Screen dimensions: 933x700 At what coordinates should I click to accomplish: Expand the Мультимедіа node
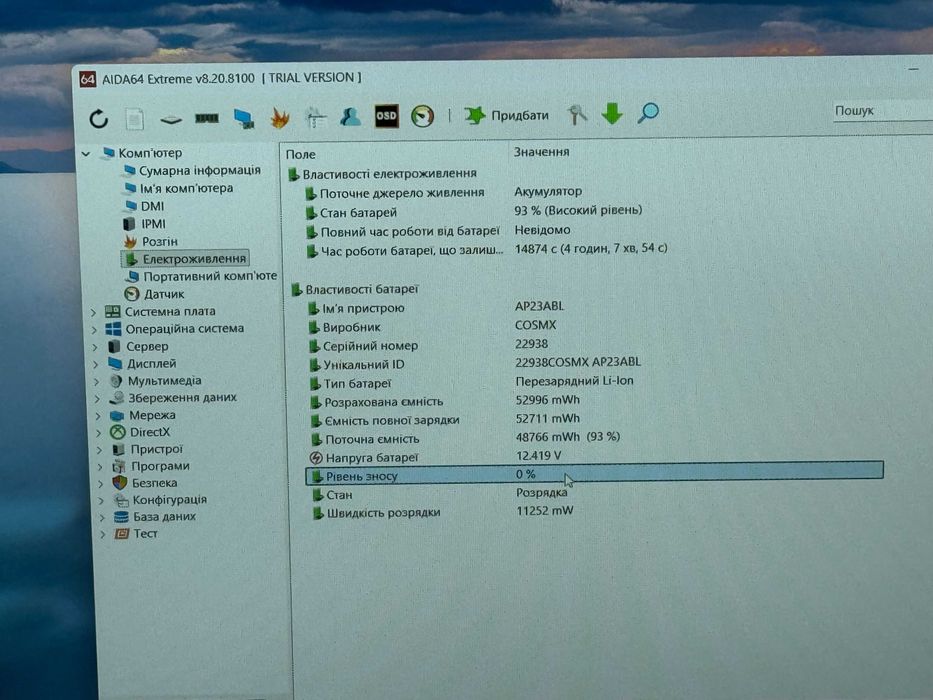click(x=96, y=382)
